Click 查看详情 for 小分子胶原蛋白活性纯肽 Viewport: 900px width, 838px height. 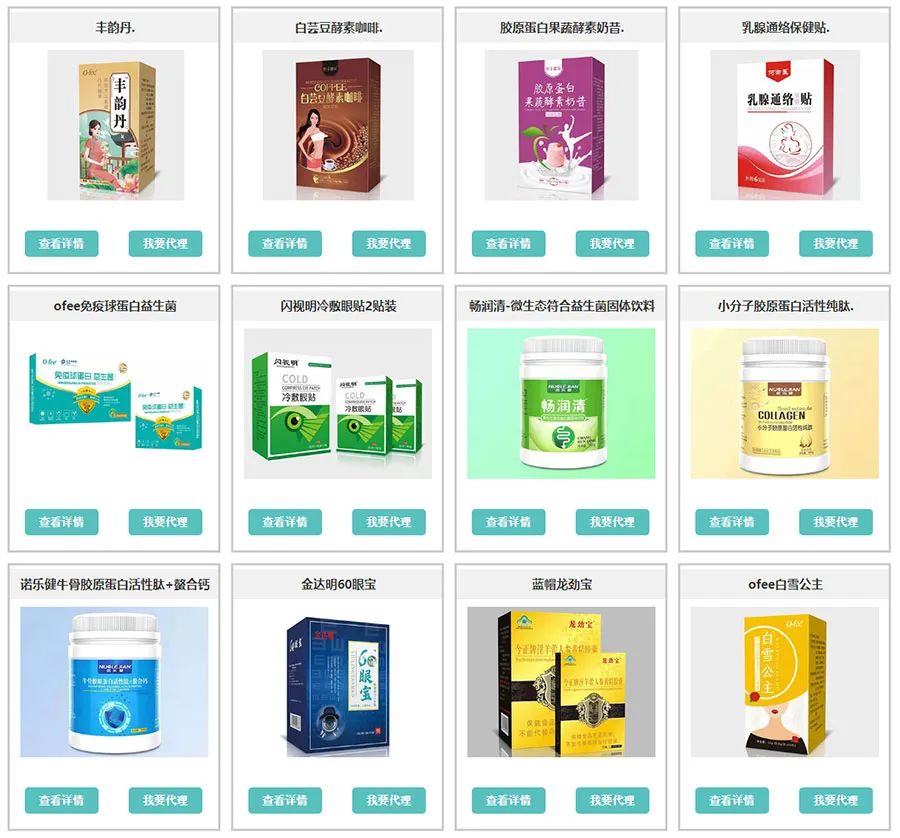point(732,522)
